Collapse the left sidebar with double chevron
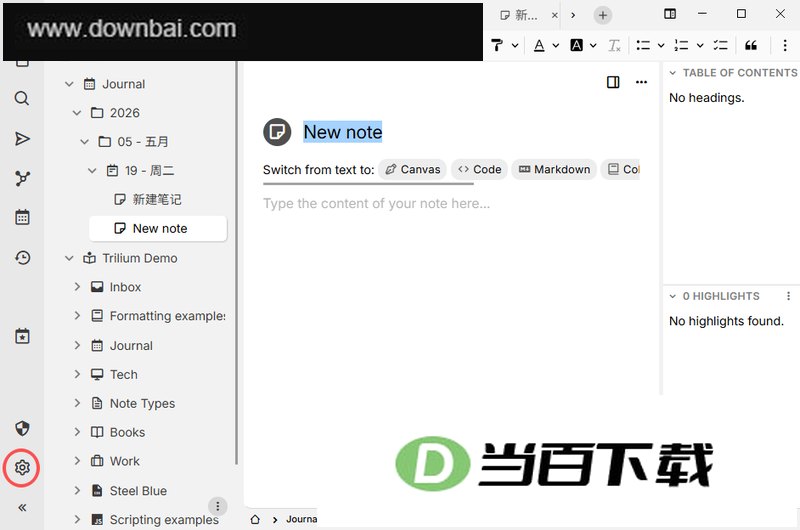800x530 pixels. [22, 508]
